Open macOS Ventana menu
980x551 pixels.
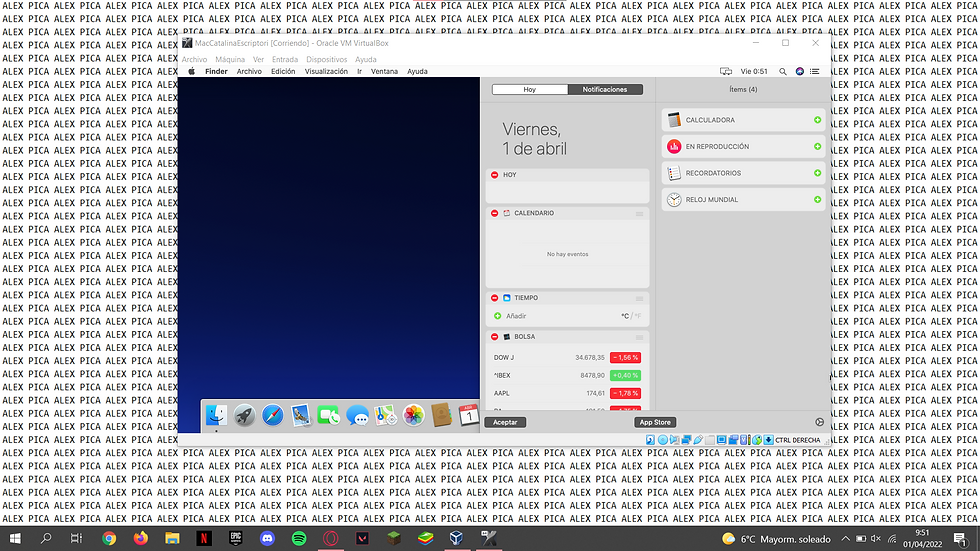384,71
